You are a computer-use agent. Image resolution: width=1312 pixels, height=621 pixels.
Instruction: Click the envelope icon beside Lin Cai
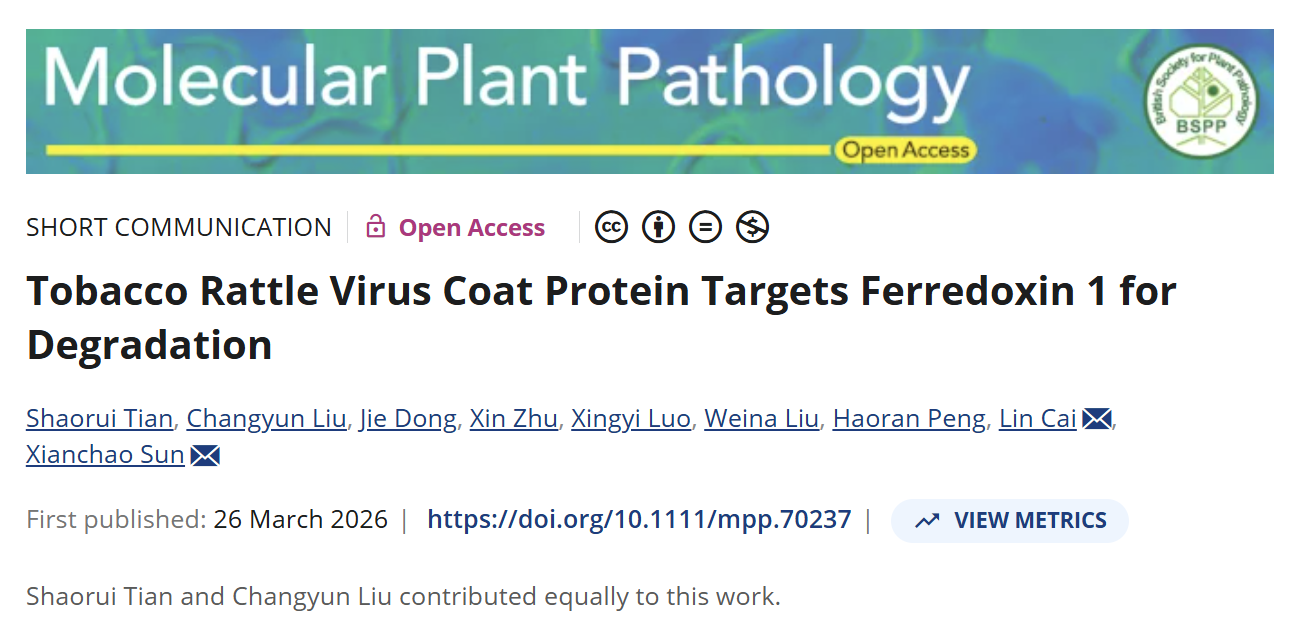(1097, 419)
